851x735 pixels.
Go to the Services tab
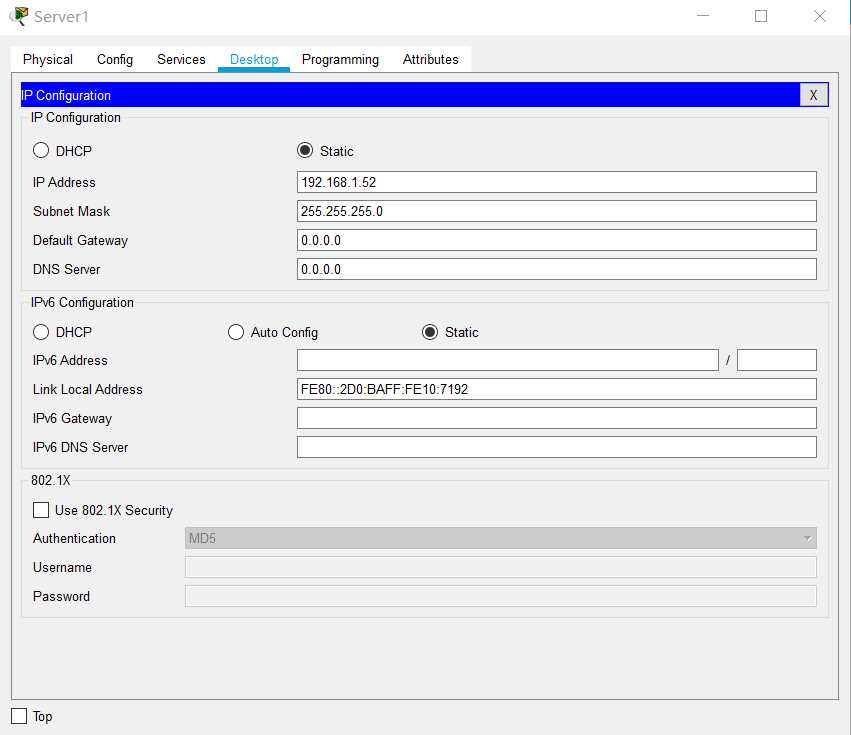pyautogui.click(x=181, y=59)
